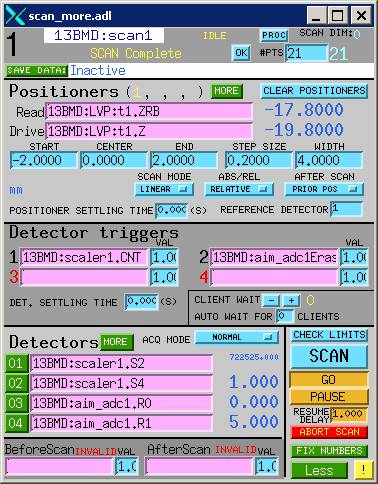Image resolution: width=378 pixels, height=484 pixels.
Task: Click AfterScan VAL field
Action: 267,466
